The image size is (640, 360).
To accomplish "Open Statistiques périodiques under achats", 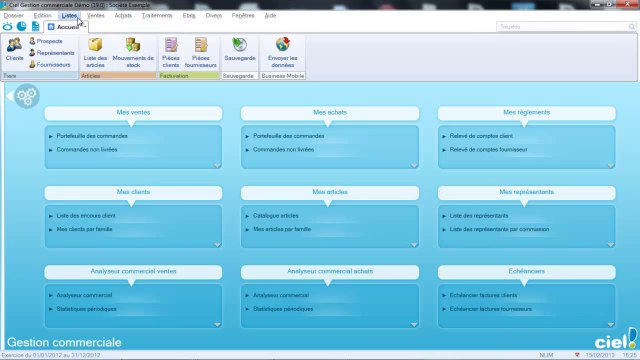I will click(x=283, y=309).
